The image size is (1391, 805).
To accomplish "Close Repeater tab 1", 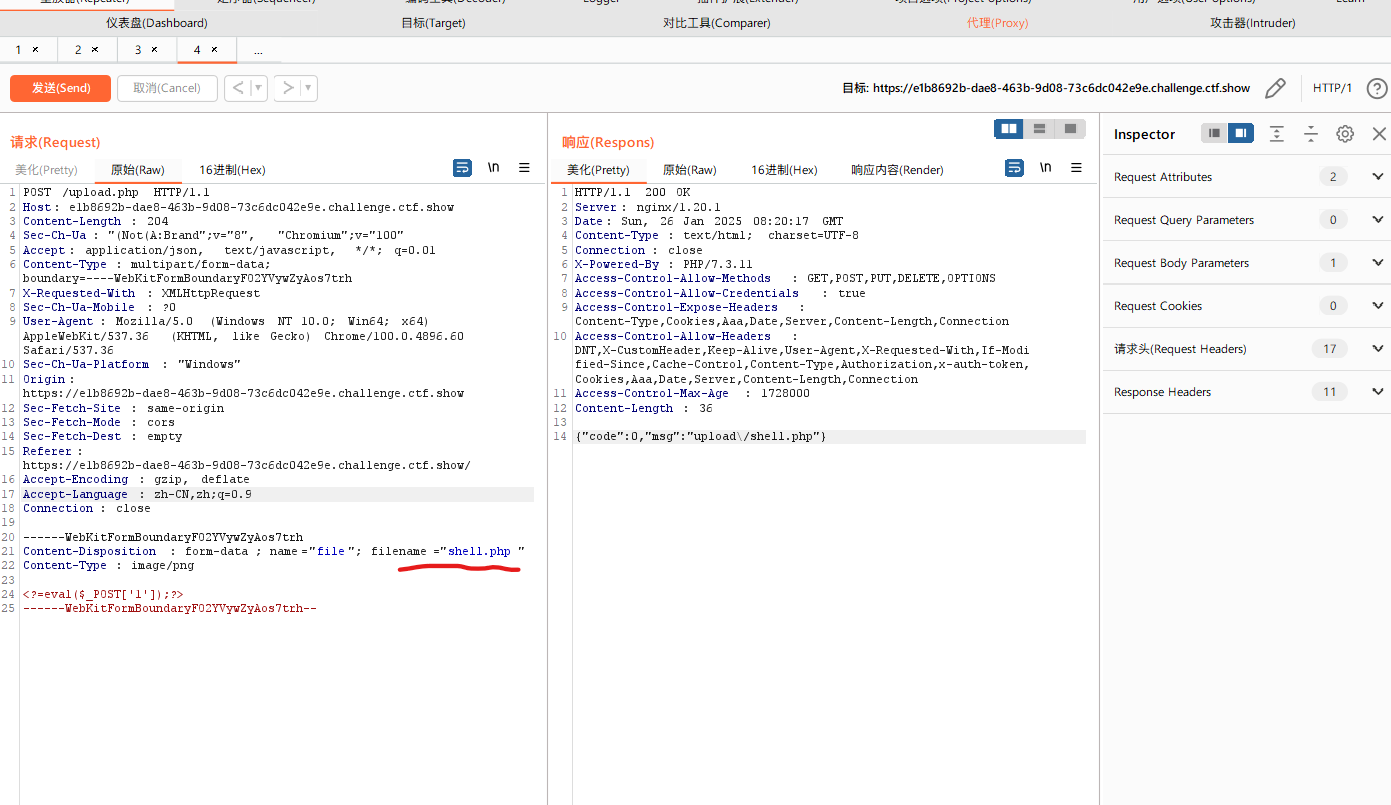I will (36, 49).
